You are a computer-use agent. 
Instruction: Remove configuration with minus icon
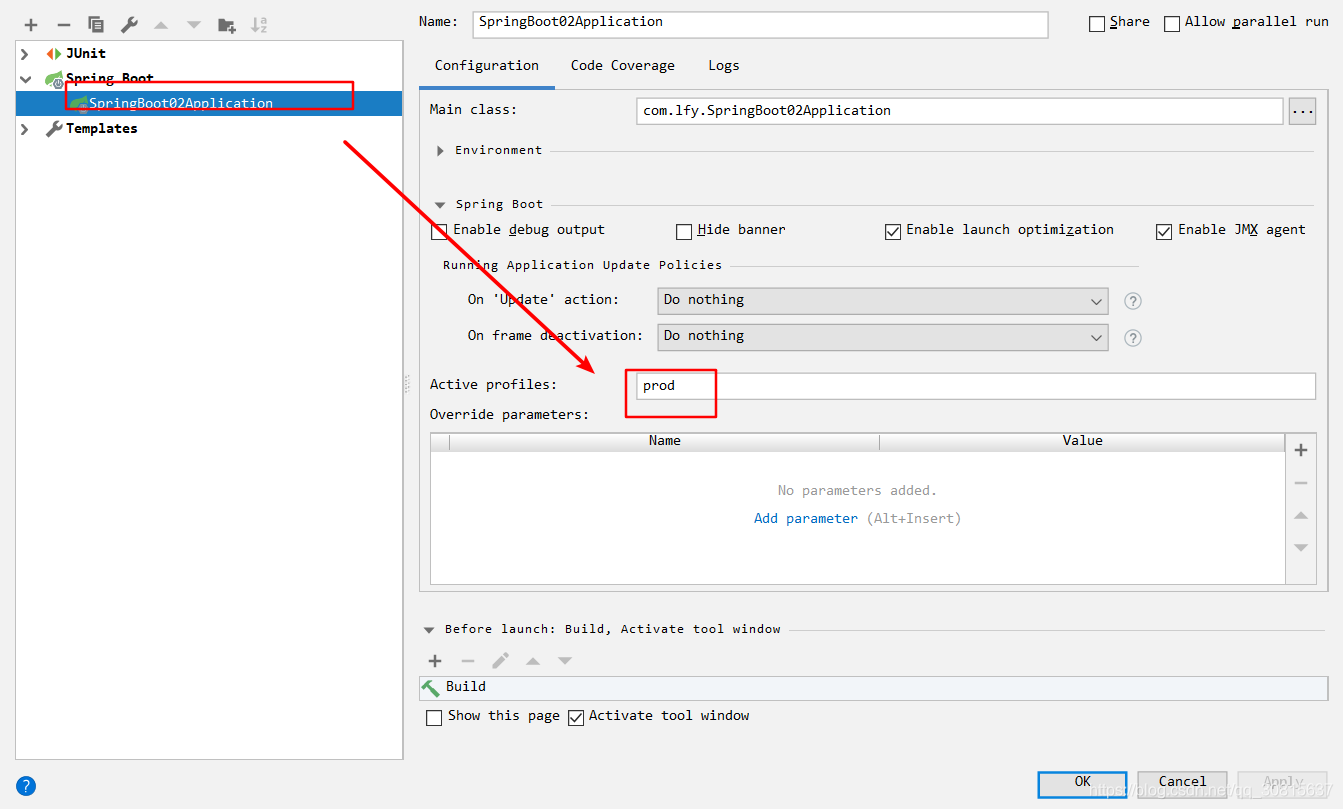tap(64, 24)
